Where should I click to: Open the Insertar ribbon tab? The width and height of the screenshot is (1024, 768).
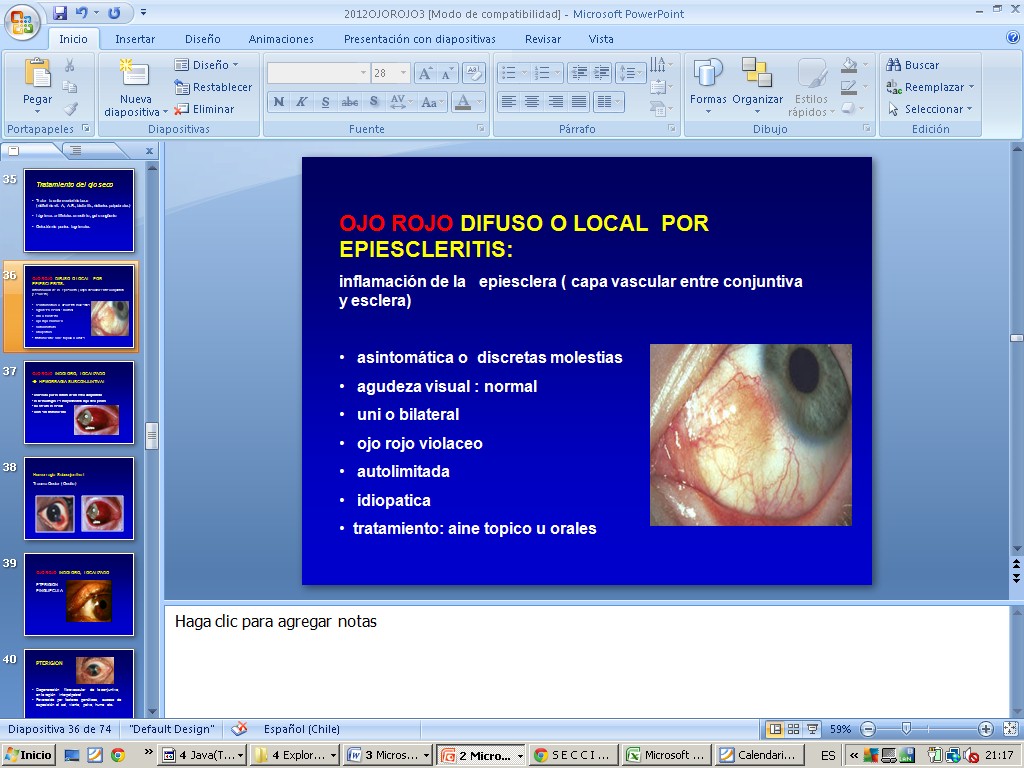click(135, 39)
